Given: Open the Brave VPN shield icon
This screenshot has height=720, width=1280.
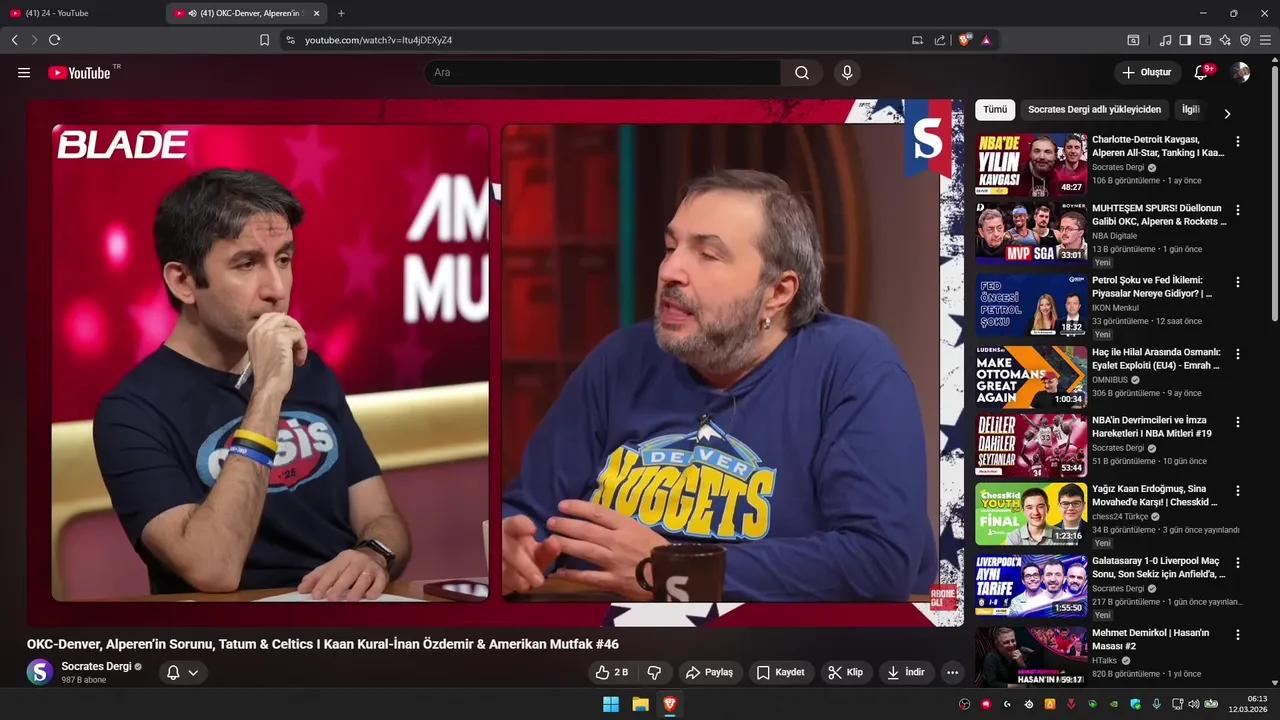Looking at the screenshot, I should 1245,40.
